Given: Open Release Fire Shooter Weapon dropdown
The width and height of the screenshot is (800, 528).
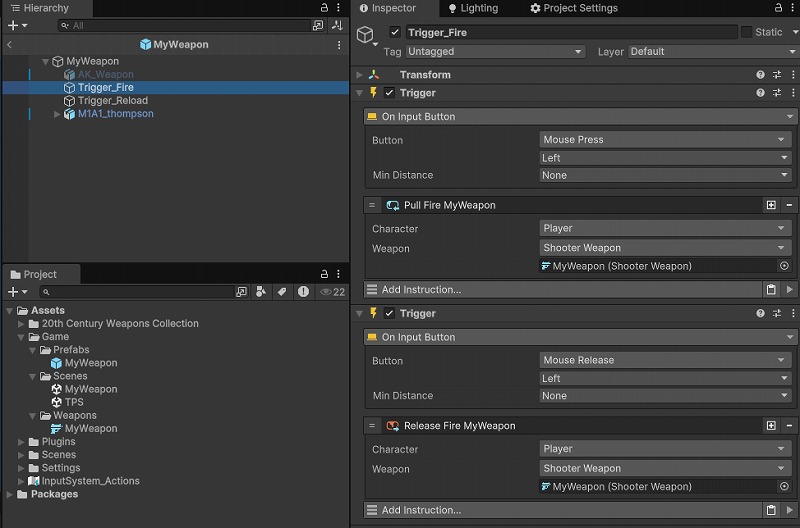Looking at the screenshot, I should 665,468.
